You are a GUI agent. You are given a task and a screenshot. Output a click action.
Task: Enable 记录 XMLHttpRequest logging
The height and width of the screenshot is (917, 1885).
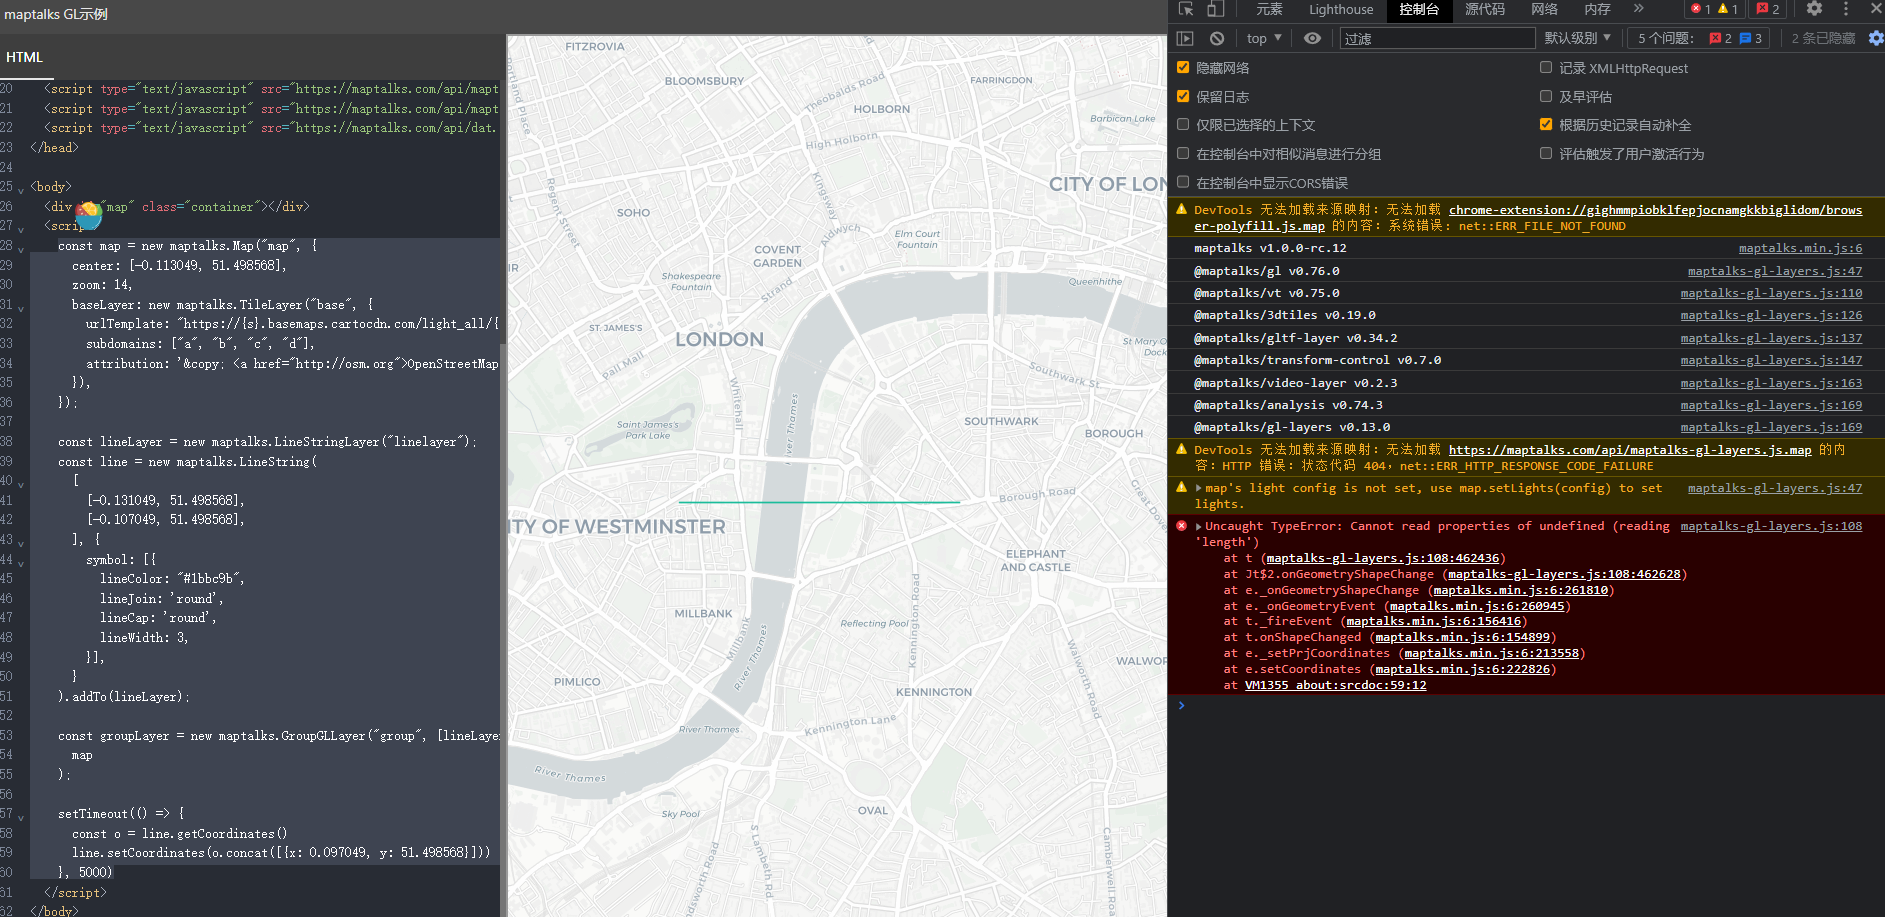(x=1546, y=68)
